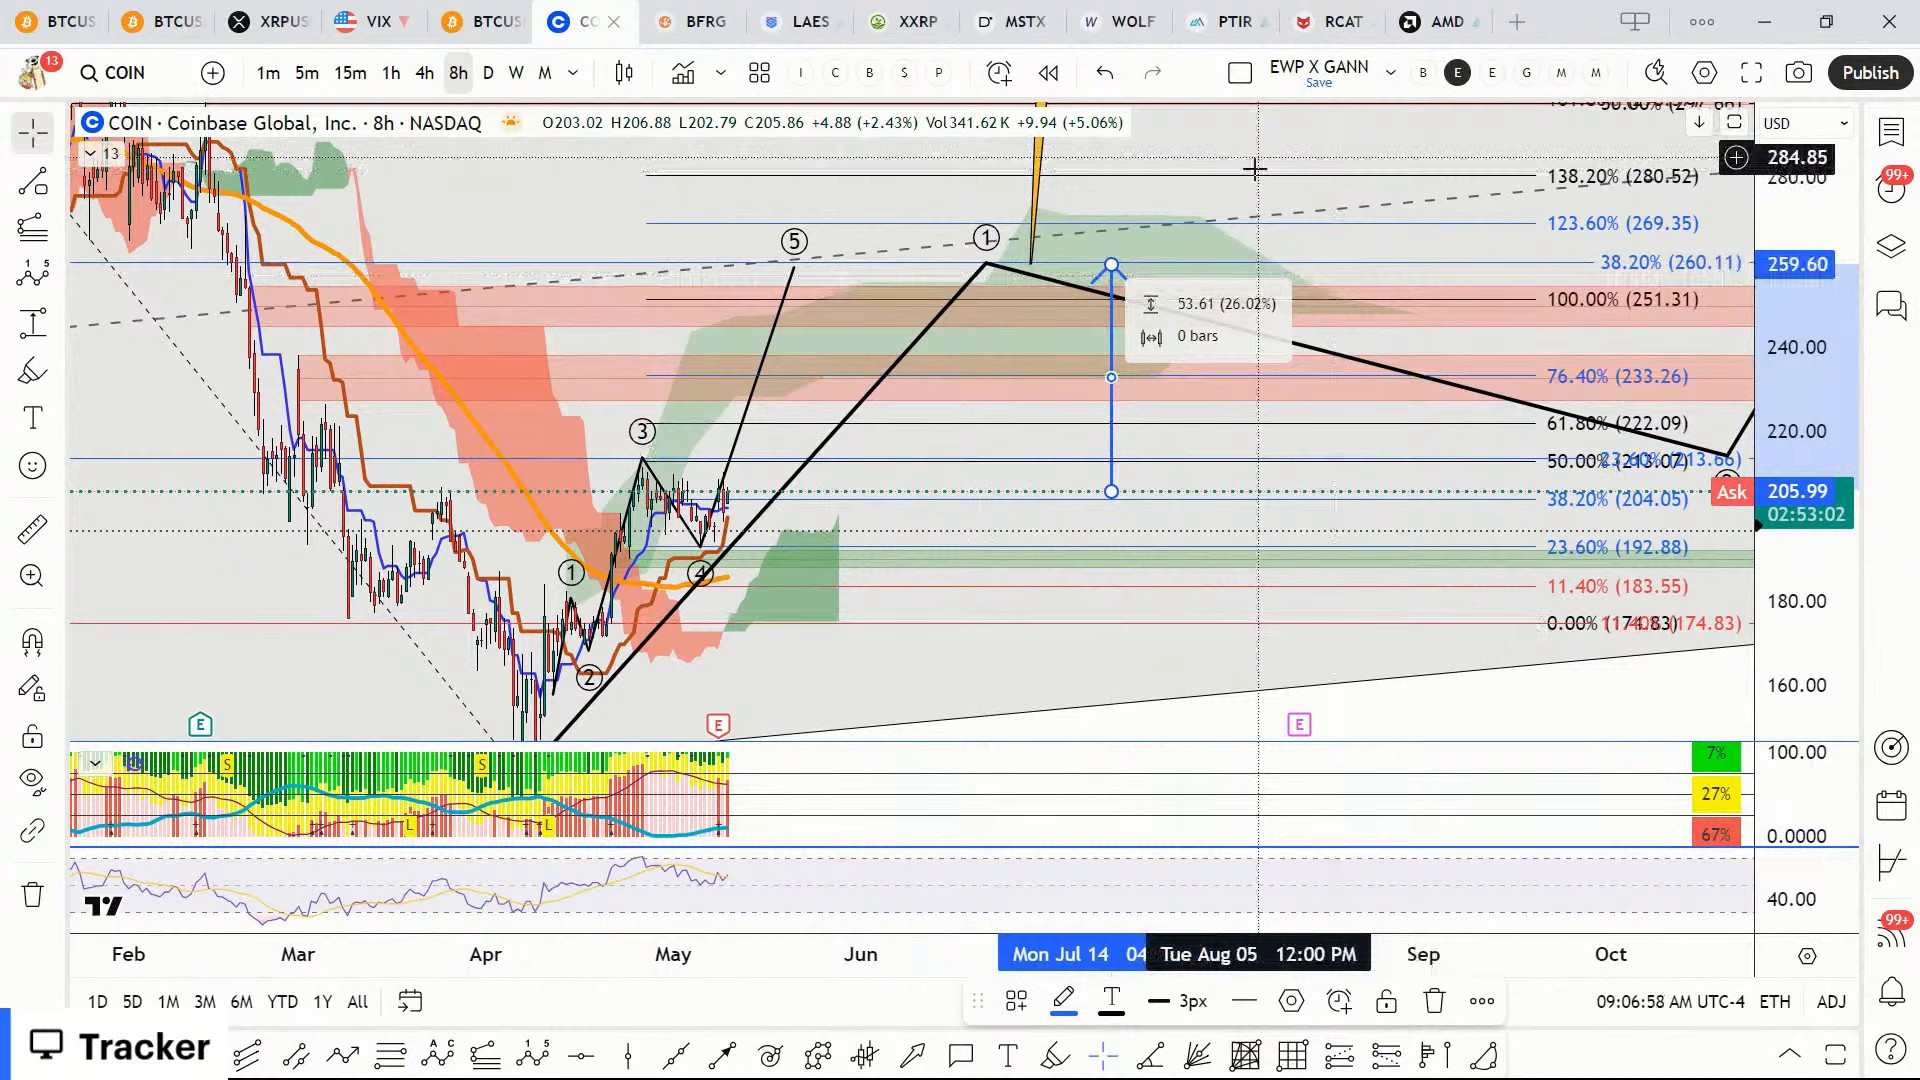1920x1080 pixels.
Task: Toggle hide all drawings eye icon
Action: point(32,780)
